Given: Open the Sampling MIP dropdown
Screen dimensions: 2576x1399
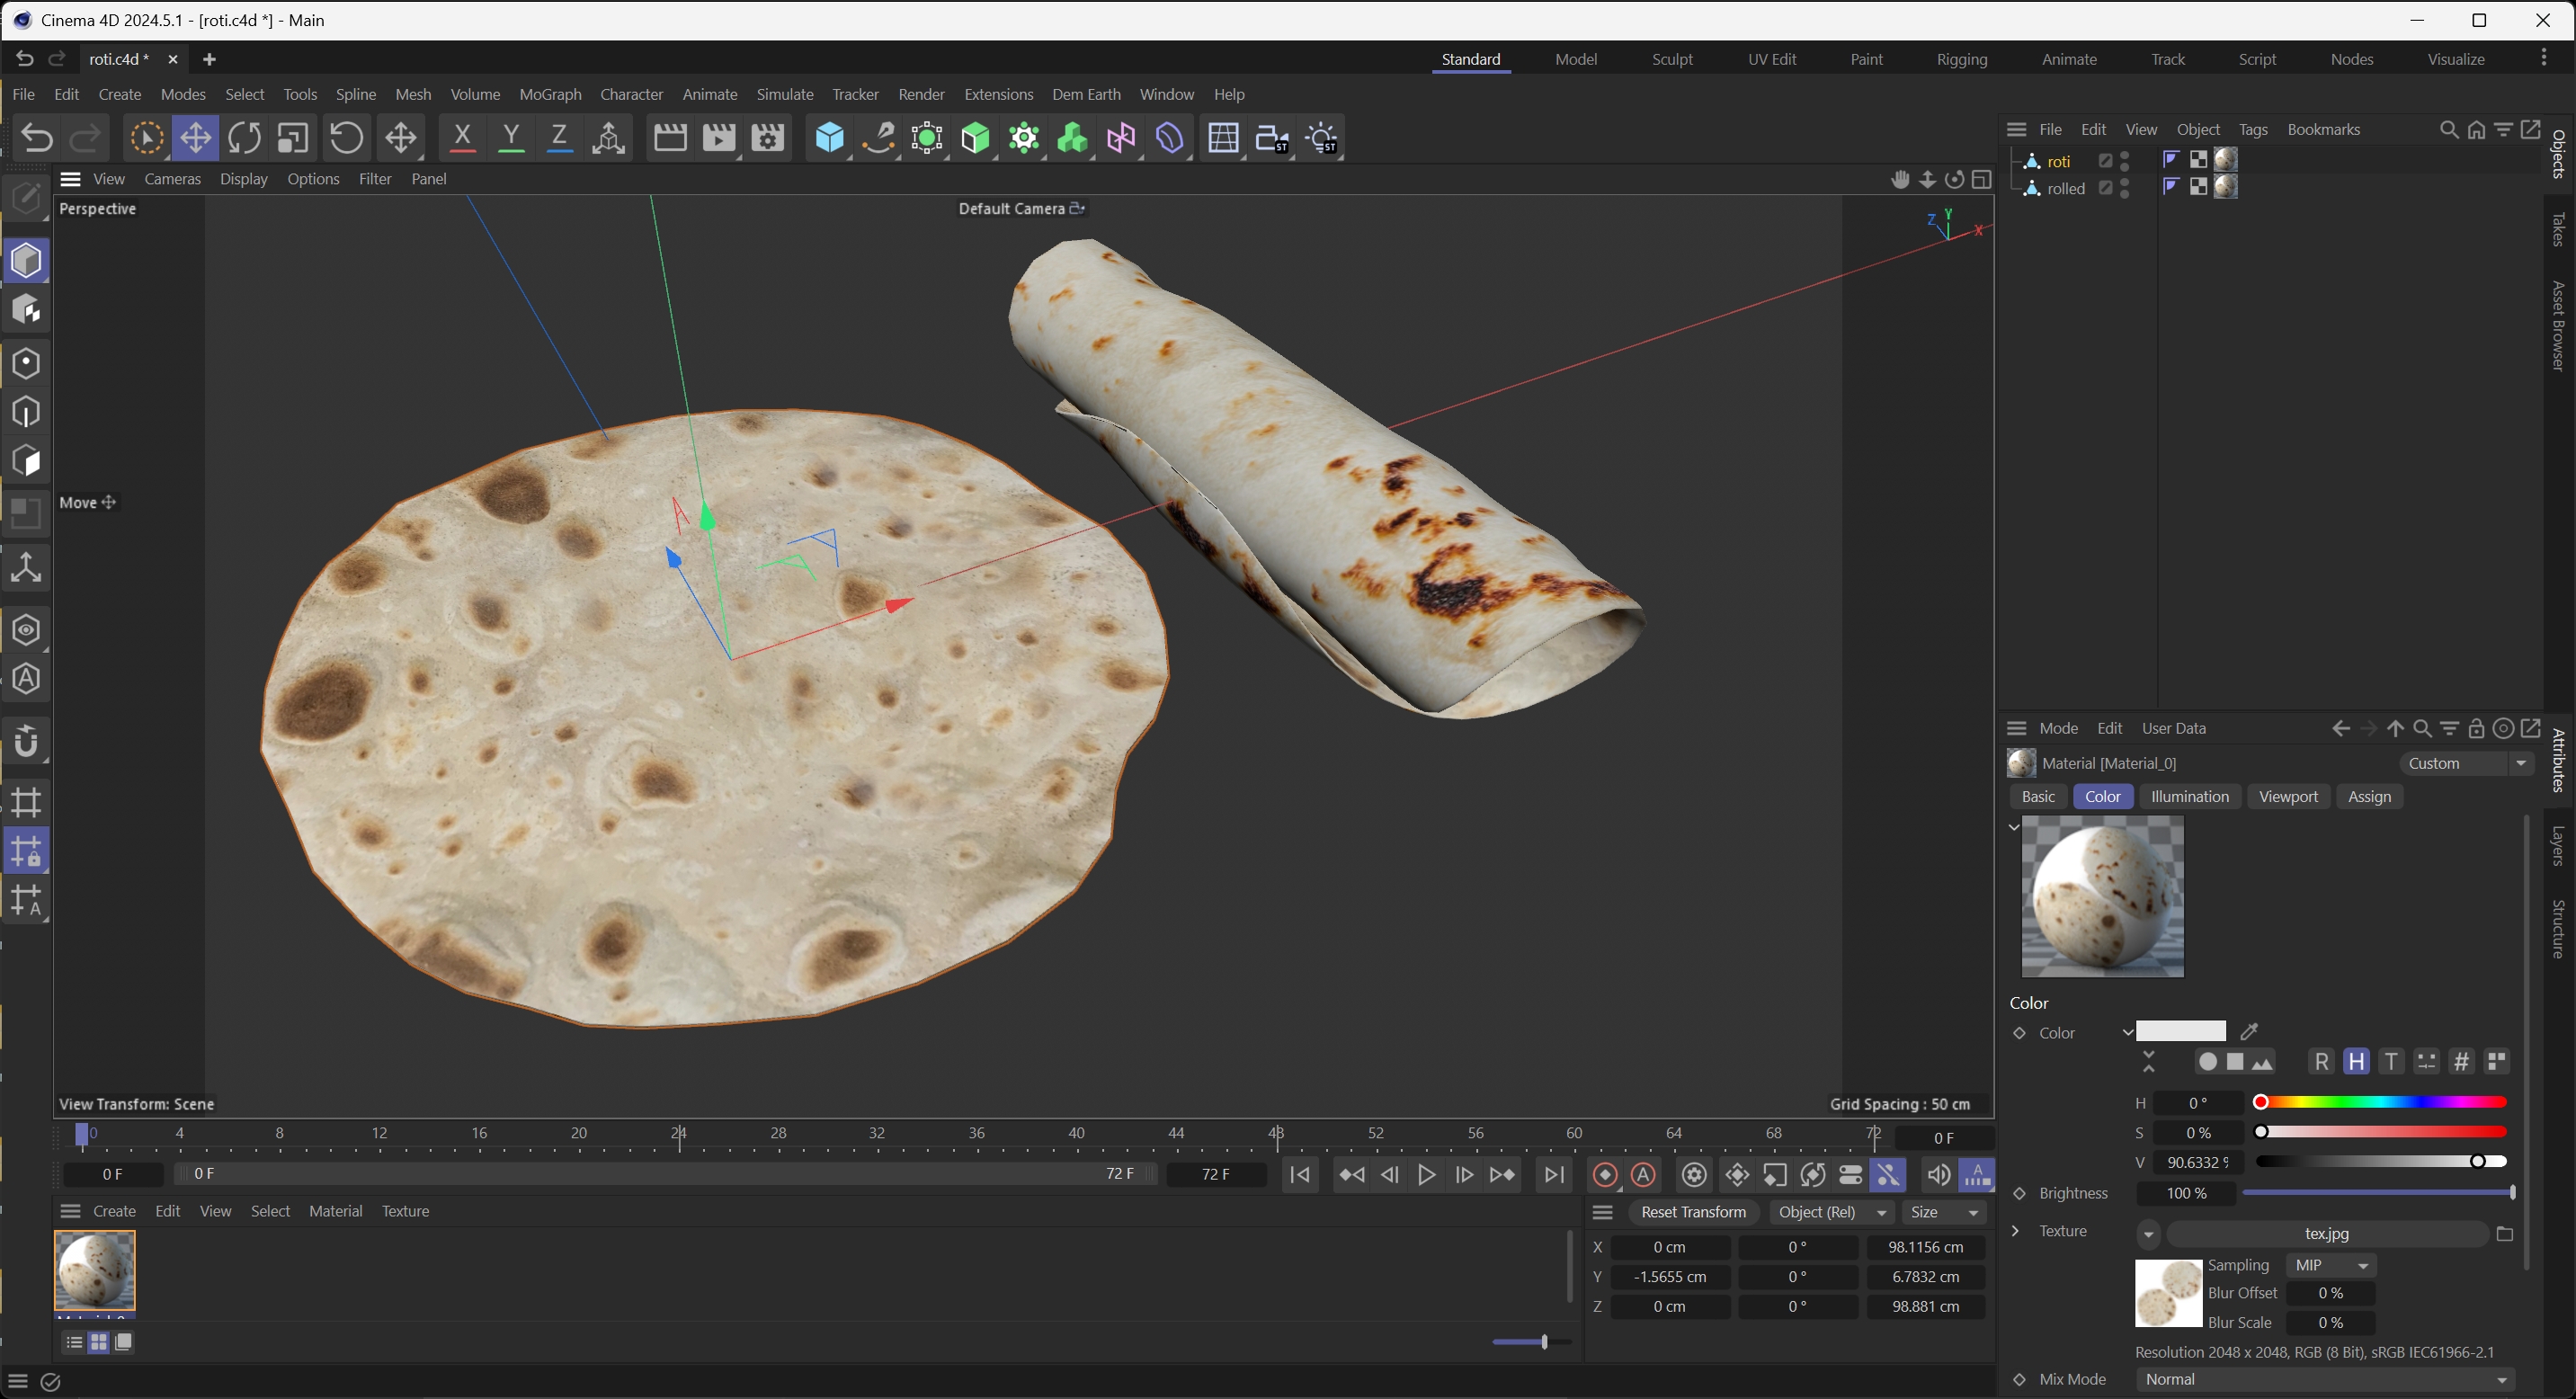Looking at the screenshot, I should coord(2331,1265).
